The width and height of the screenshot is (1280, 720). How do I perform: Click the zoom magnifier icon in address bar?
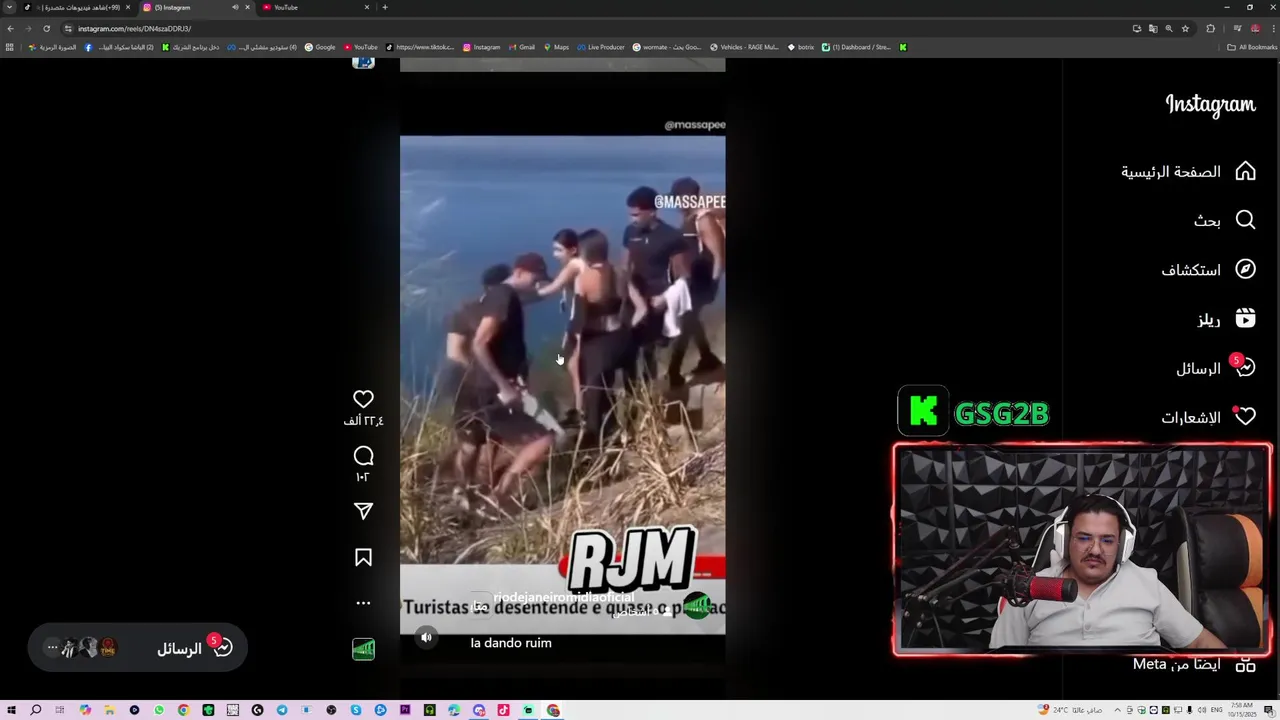click(x=1169, y=29)
